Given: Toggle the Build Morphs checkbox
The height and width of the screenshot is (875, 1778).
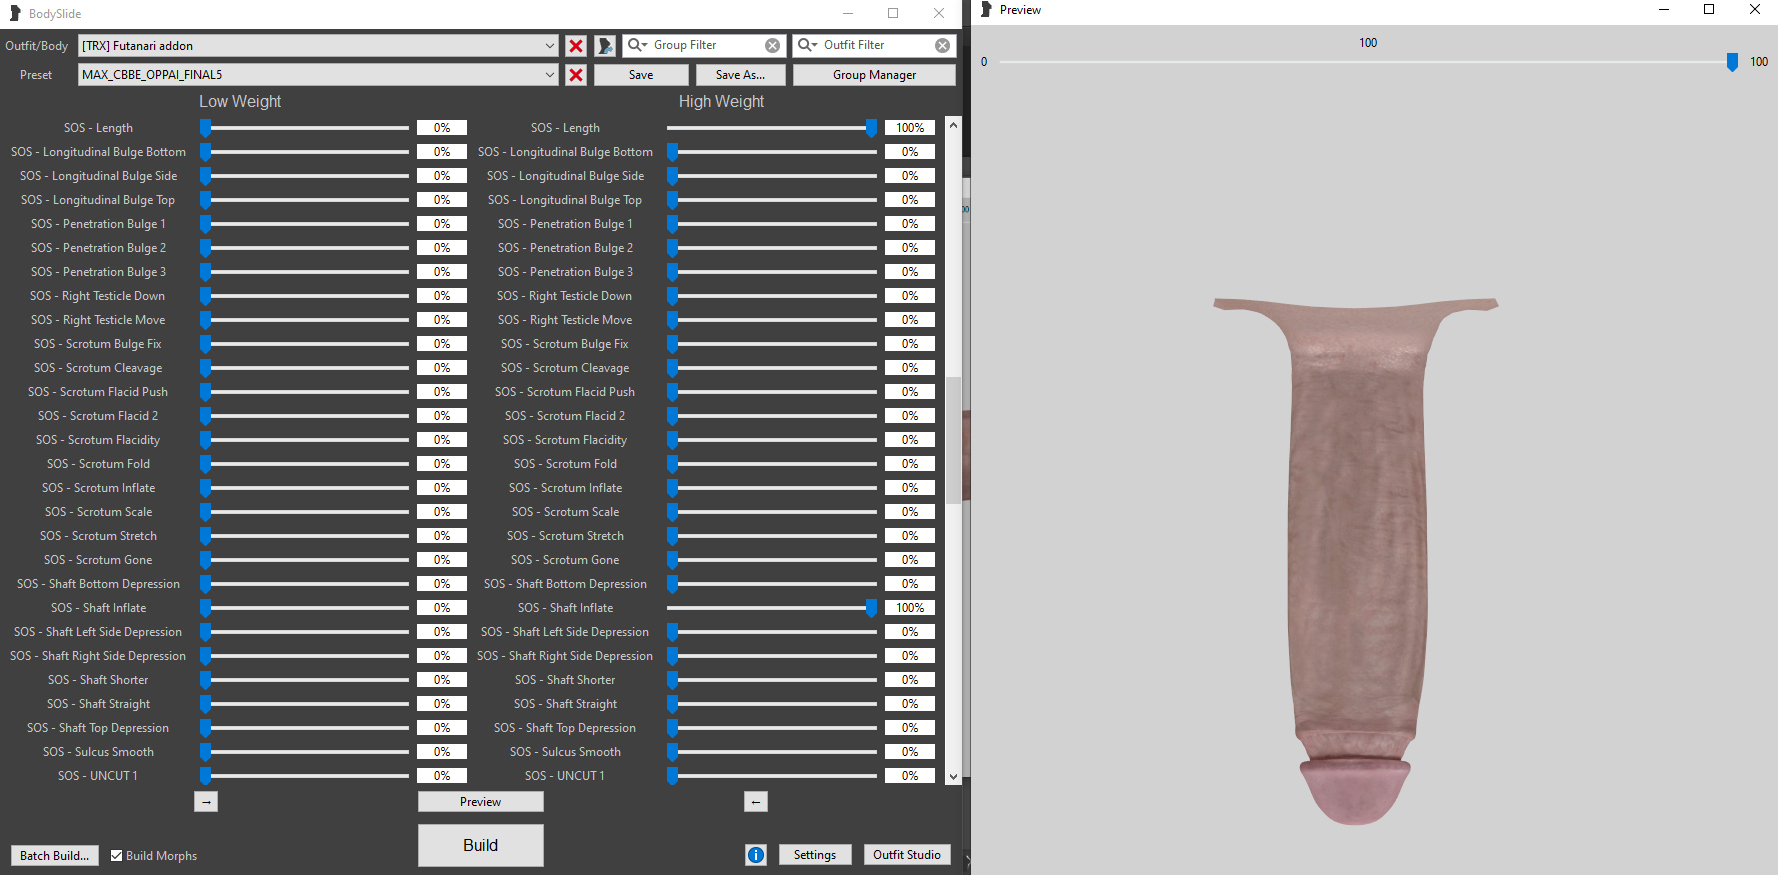Looking at the screenshot, I should [x=116, y=856].
